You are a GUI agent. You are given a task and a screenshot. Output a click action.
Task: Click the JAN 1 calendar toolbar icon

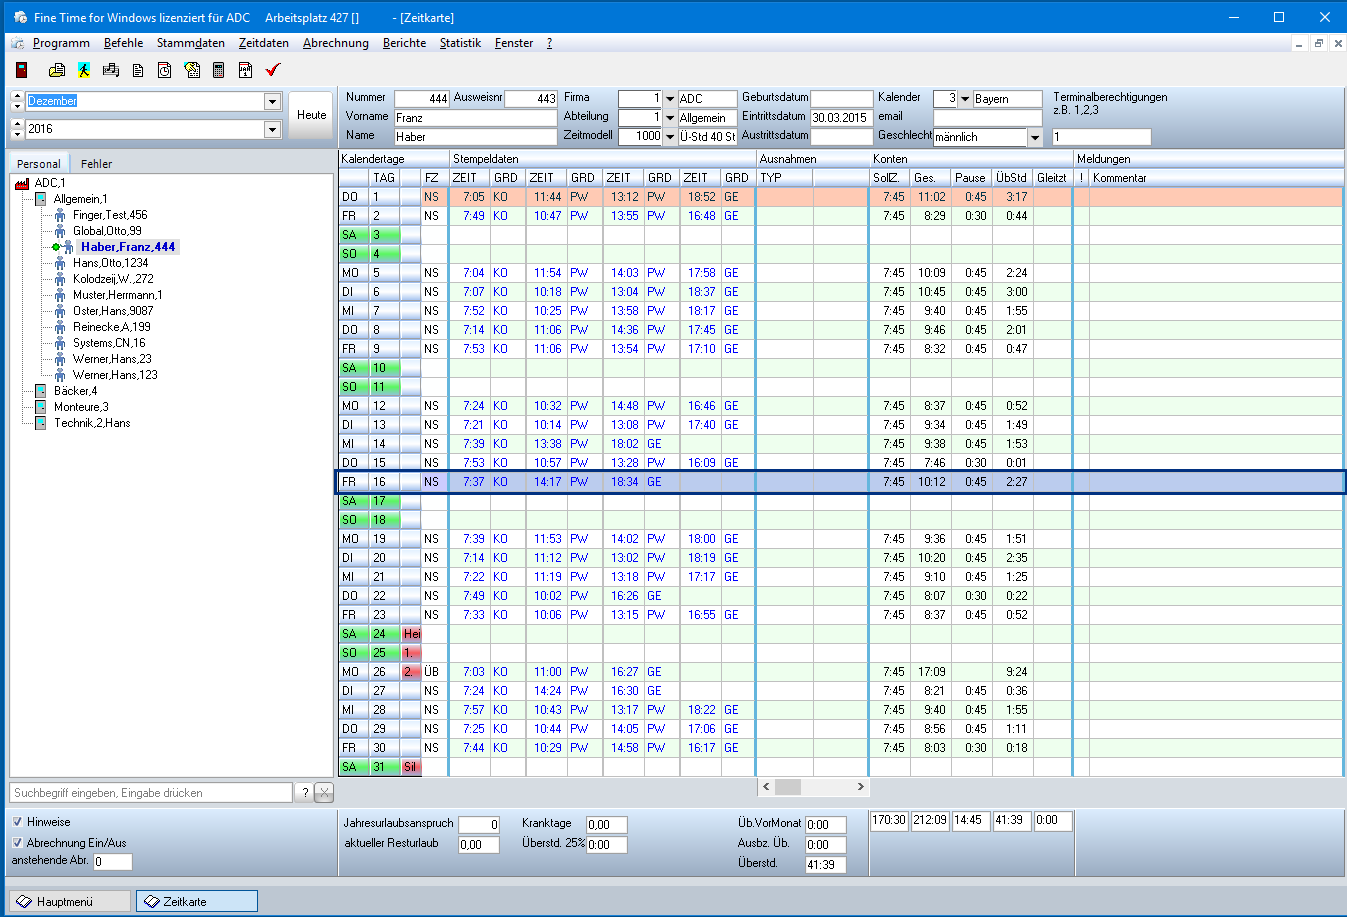point(245,70)
